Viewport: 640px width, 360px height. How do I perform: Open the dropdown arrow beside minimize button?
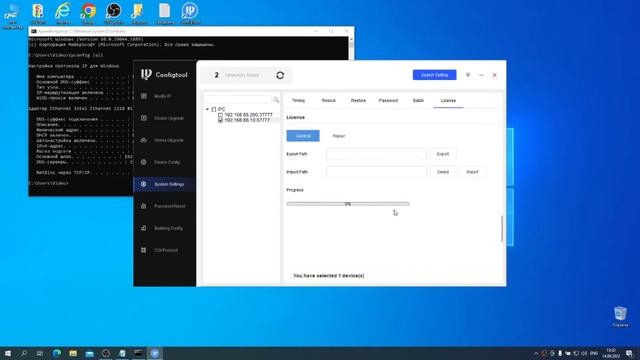[468, 75]
